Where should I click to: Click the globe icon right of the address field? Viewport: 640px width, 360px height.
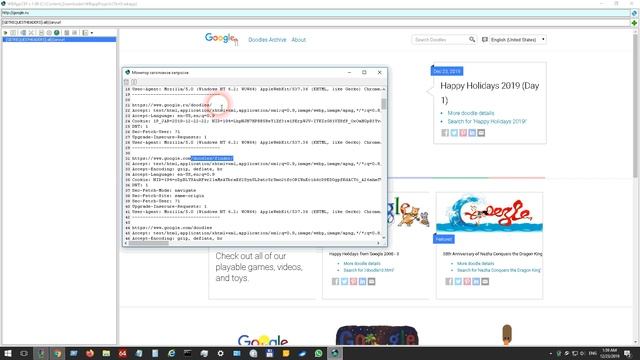click(634, 13)
